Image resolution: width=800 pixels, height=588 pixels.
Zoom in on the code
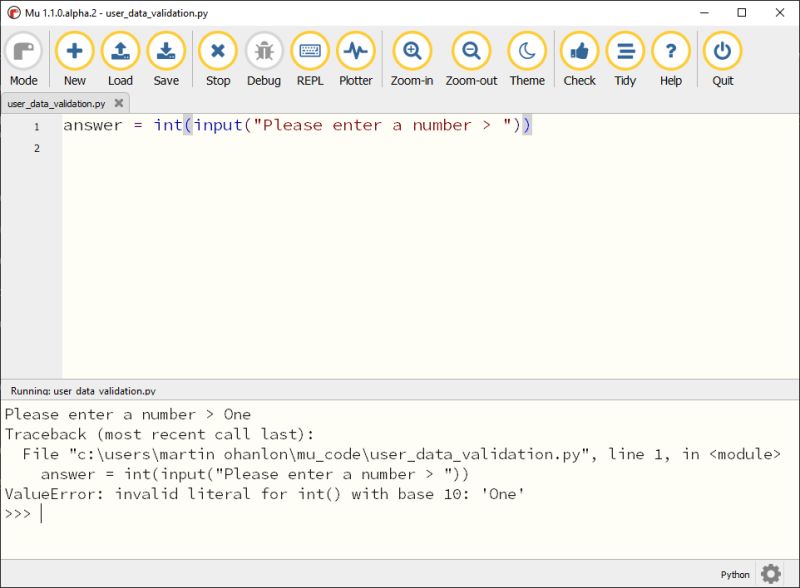(412, 55)
